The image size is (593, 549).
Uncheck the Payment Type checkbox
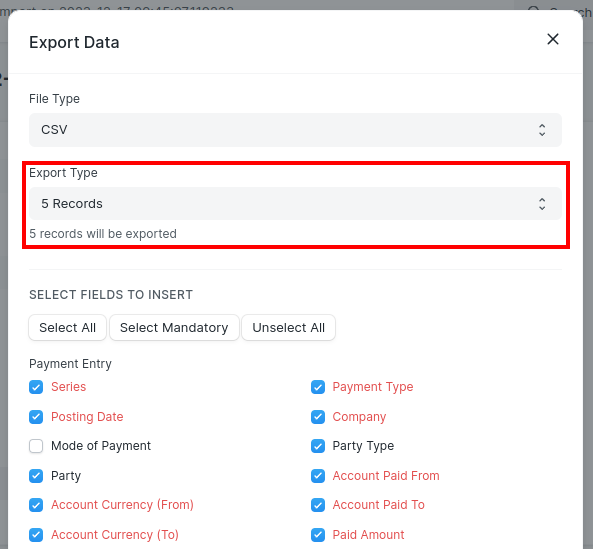[318, 387]
